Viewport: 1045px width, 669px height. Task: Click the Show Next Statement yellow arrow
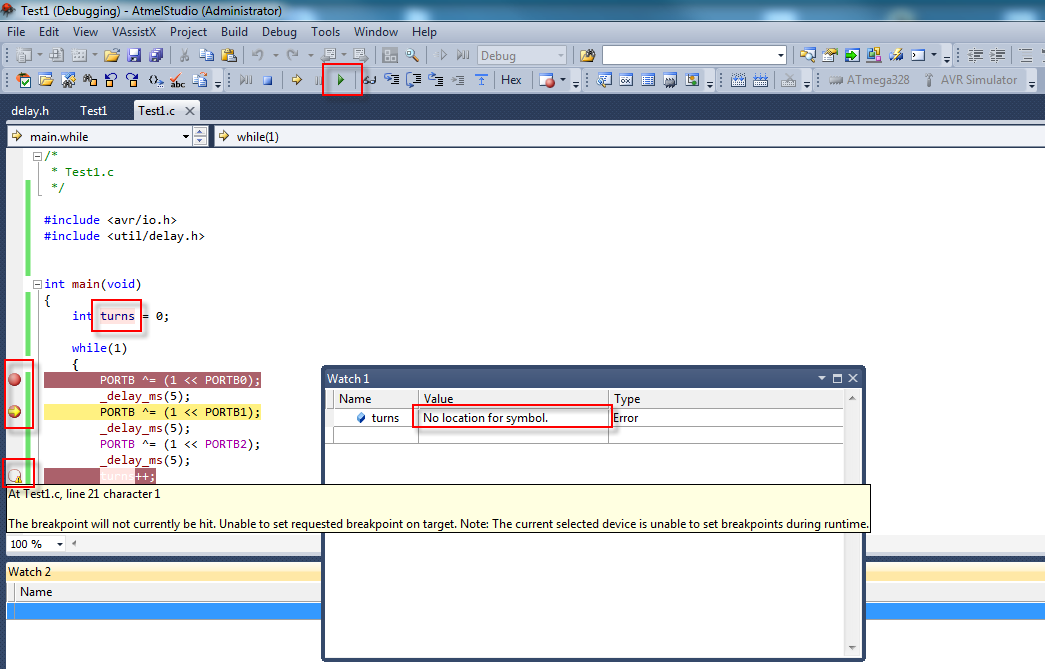(x=297, y=80)
